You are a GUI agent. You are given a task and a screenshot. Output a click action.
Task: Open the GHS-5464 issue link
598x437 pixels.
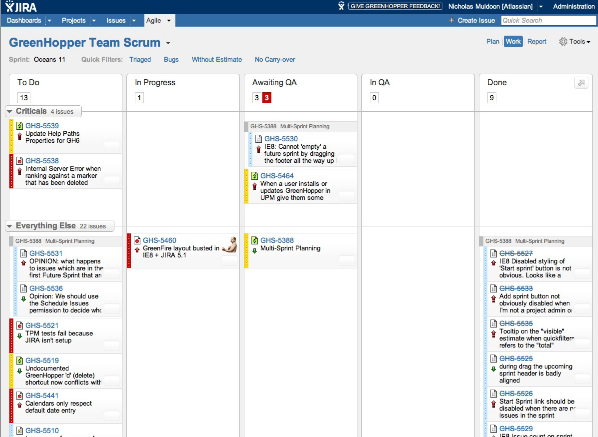[x=277, y=176]
